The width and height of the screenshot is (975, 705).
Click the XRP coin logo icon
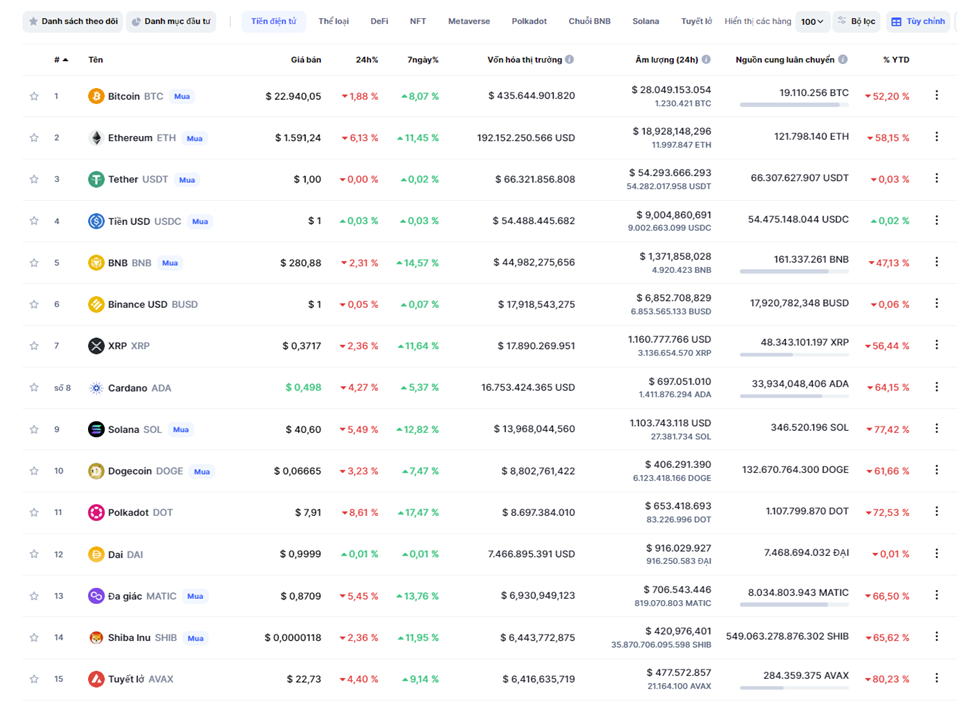pos(96,346)
